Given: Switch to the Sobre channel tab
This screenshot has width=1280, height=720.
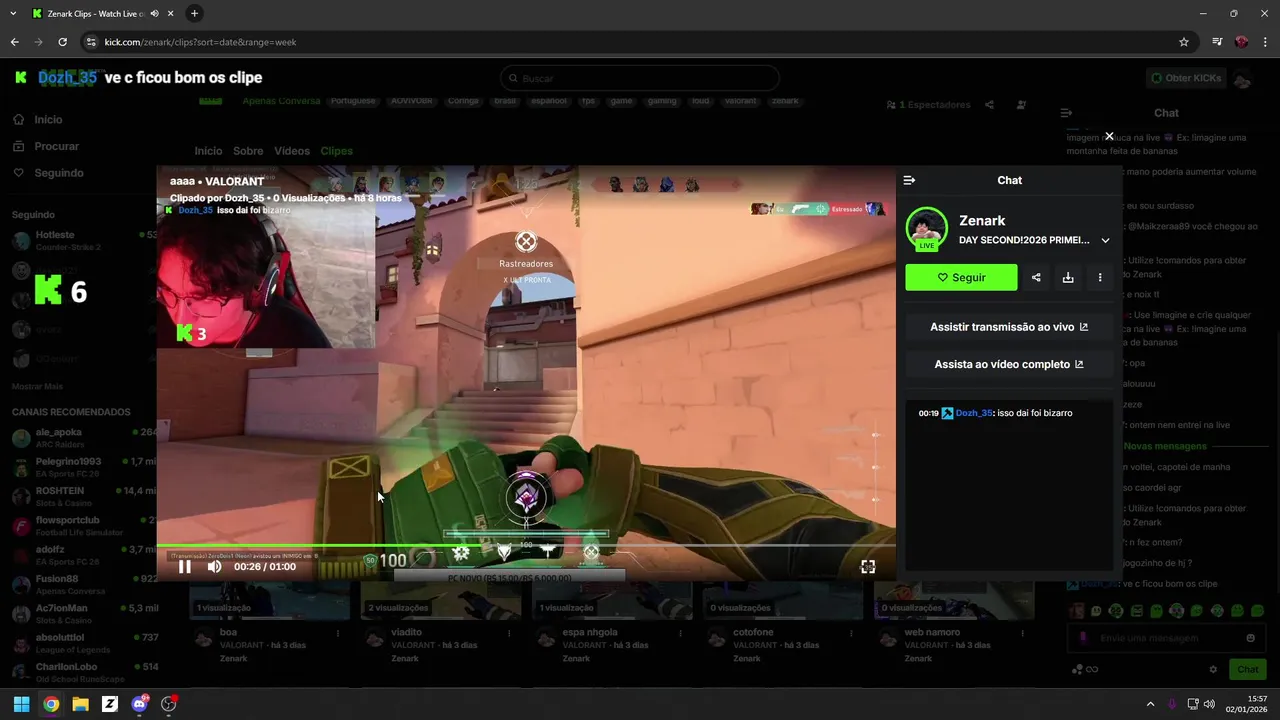Looking at the screenshot, I should 248,151.
